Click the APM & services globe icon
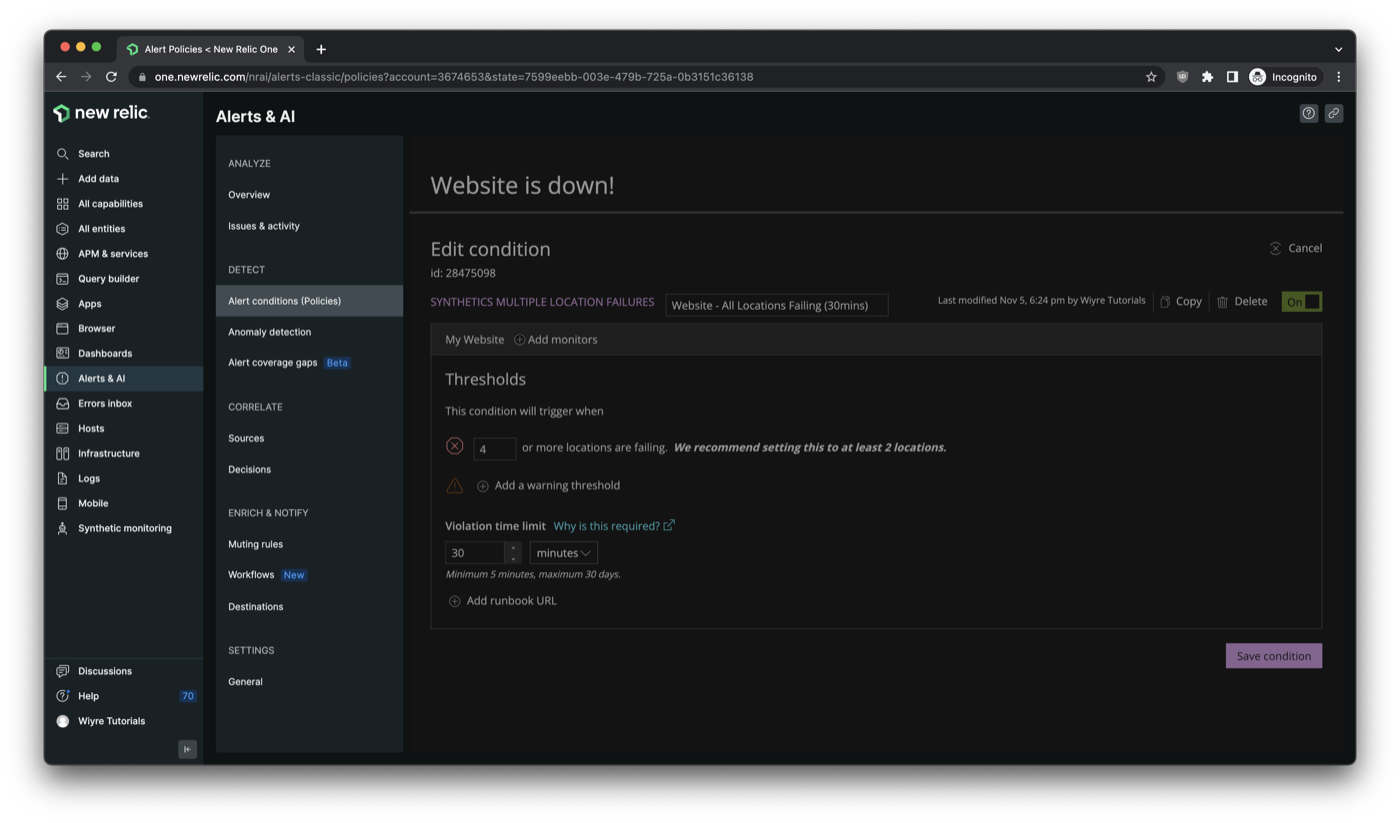This screenshot has width=1400, height=823. tap(62, 254)
